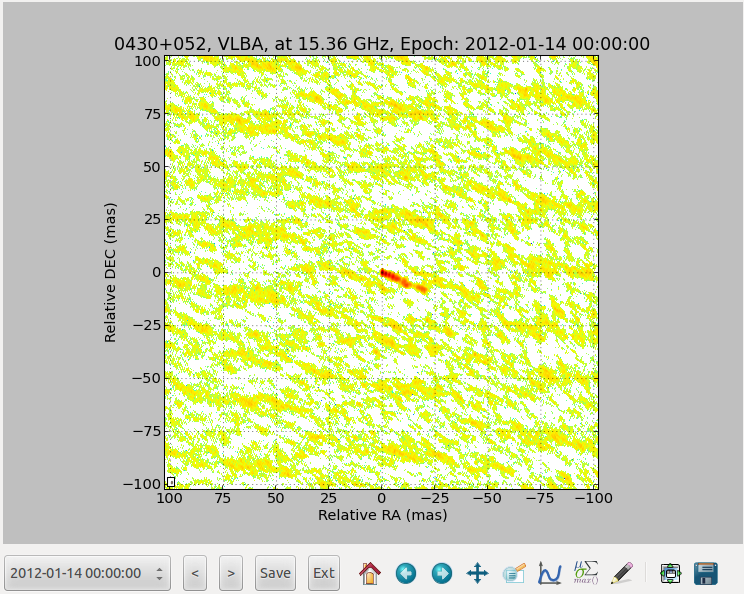The image size is (744, 594).
Task: Open the blue curve profile tool
Action: click(549, 573)
